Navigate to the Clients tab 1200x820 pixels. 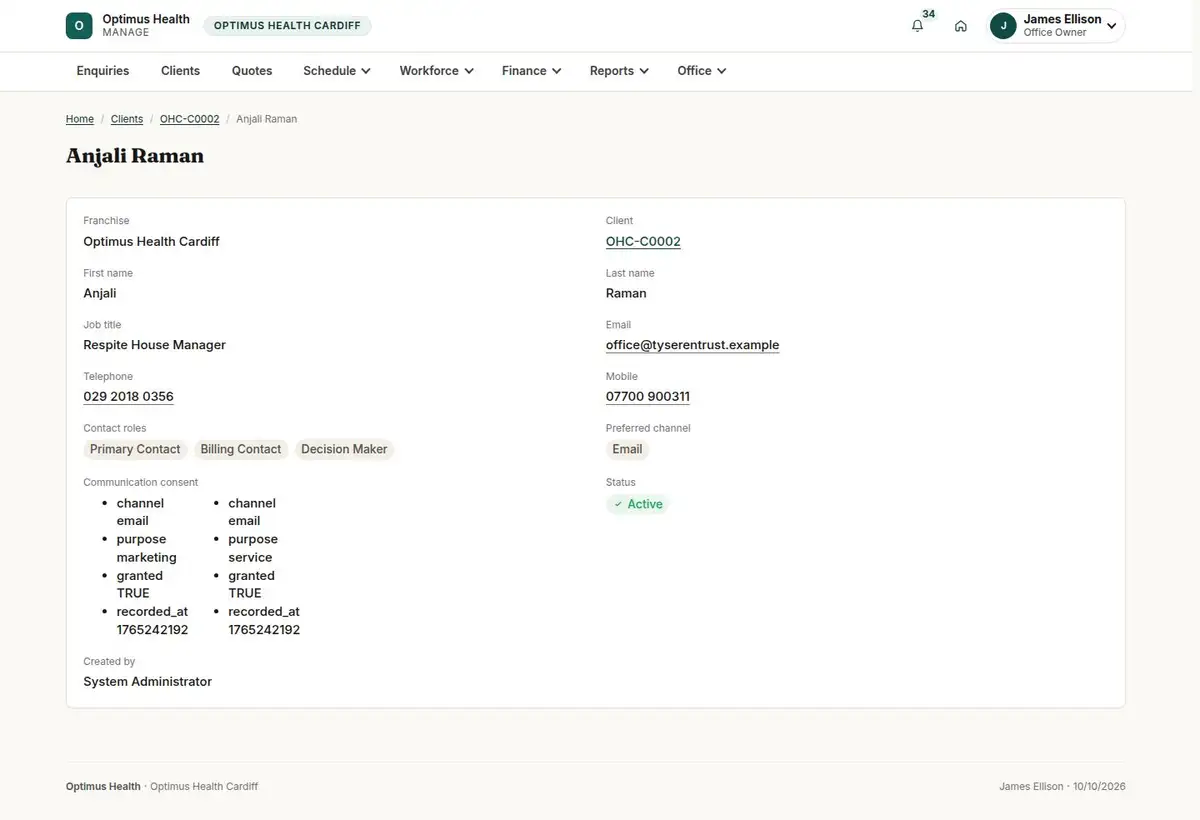click(180, 71)
